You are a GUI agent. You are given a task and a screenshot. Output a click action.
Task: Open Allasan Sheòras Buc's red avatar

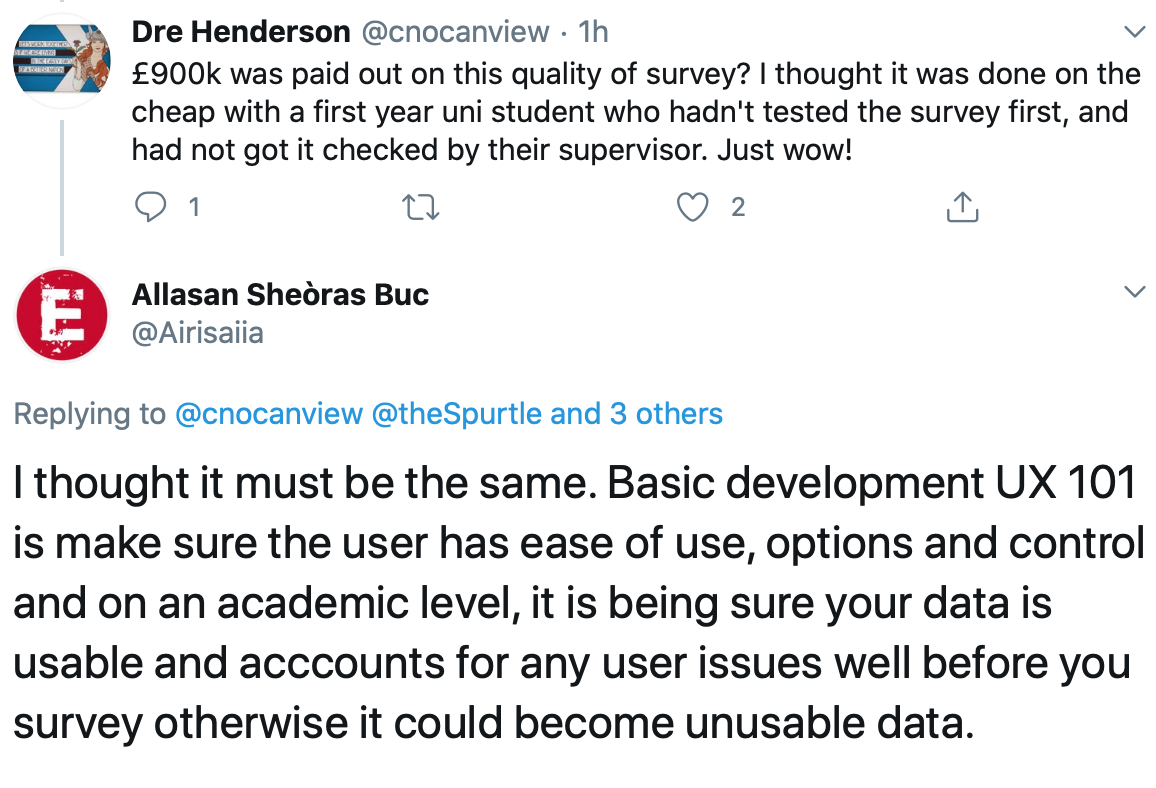tap(62, 315)
